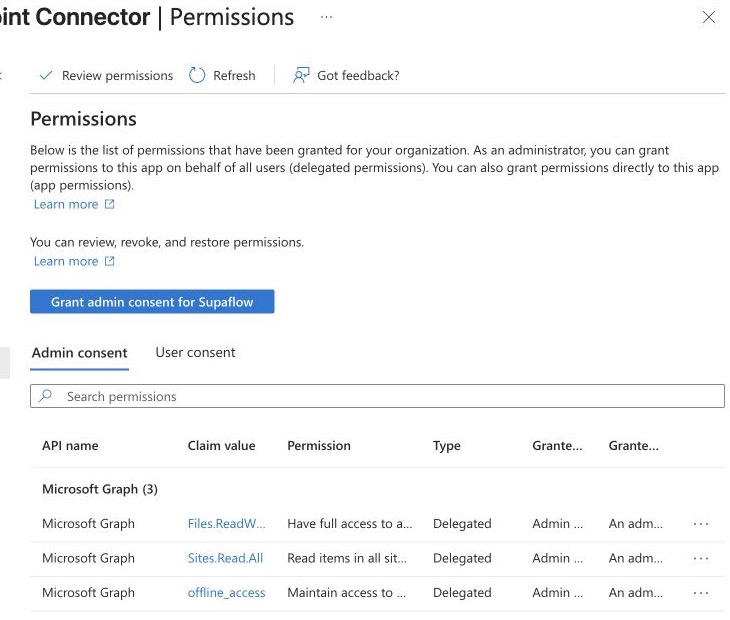Sort by the Permission column header
This screenshot has width=730, height=620.
[319, 446]
